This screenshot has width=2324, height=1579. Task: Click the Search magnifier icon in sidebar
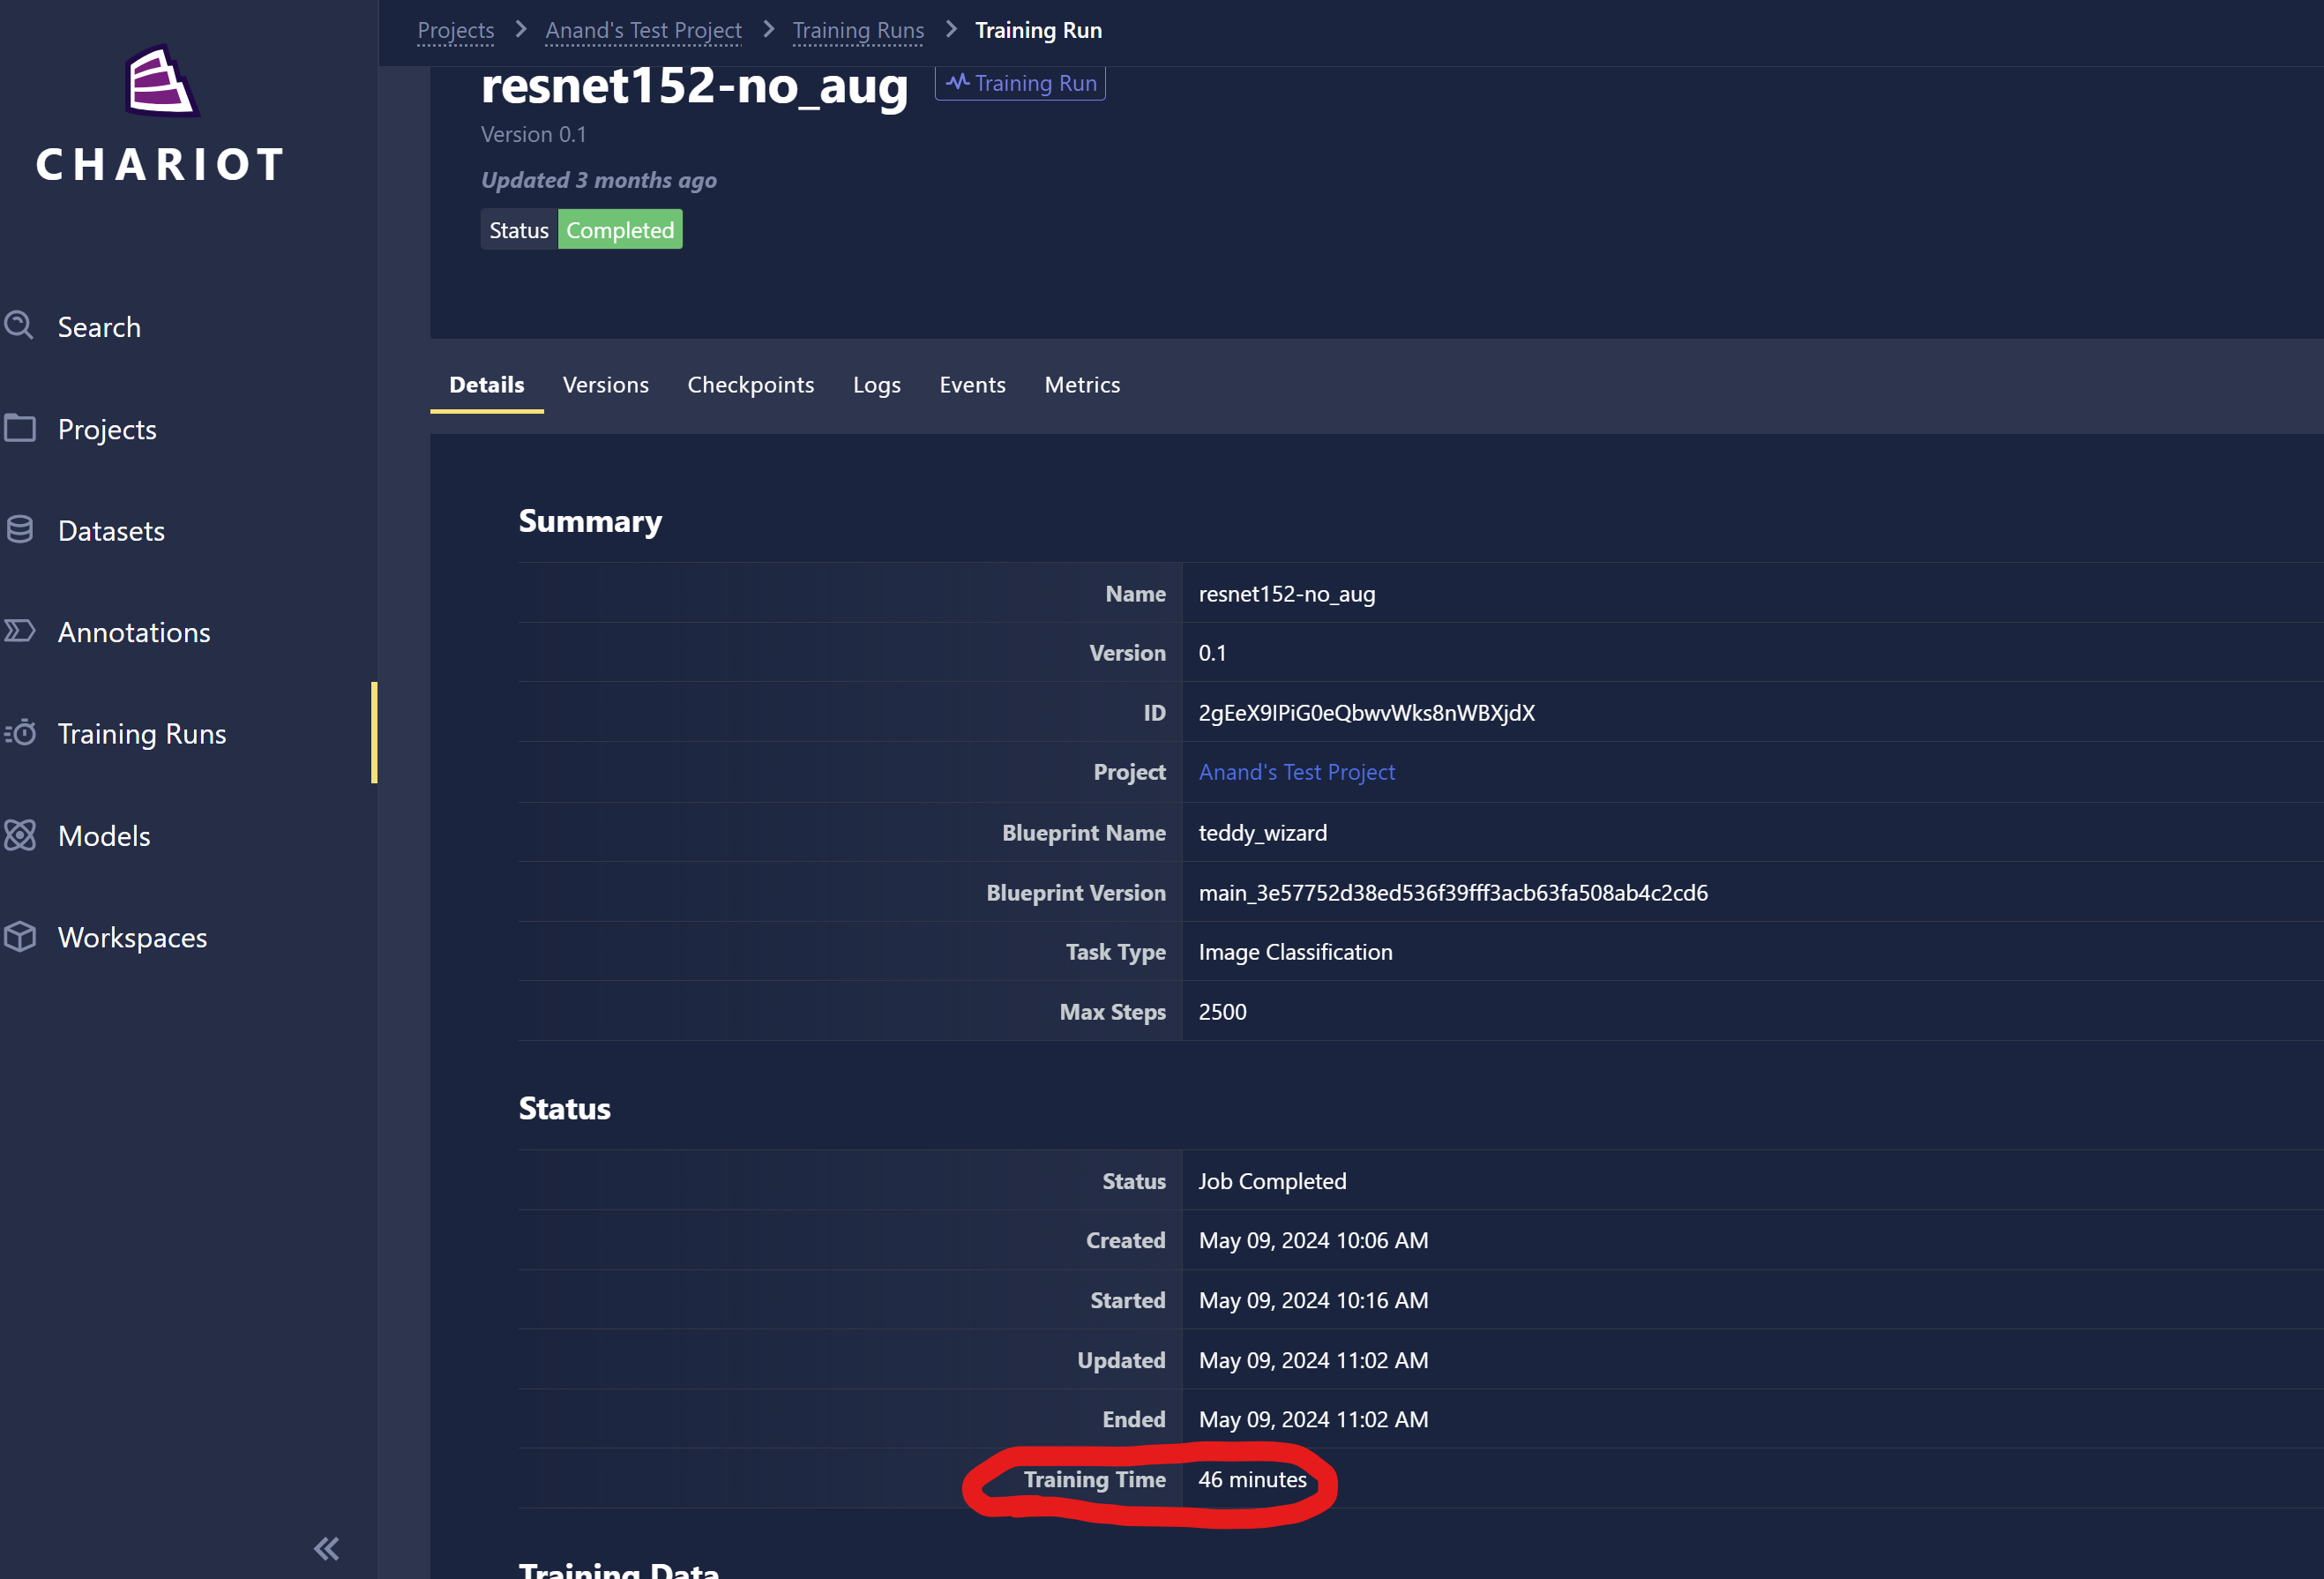19,326
